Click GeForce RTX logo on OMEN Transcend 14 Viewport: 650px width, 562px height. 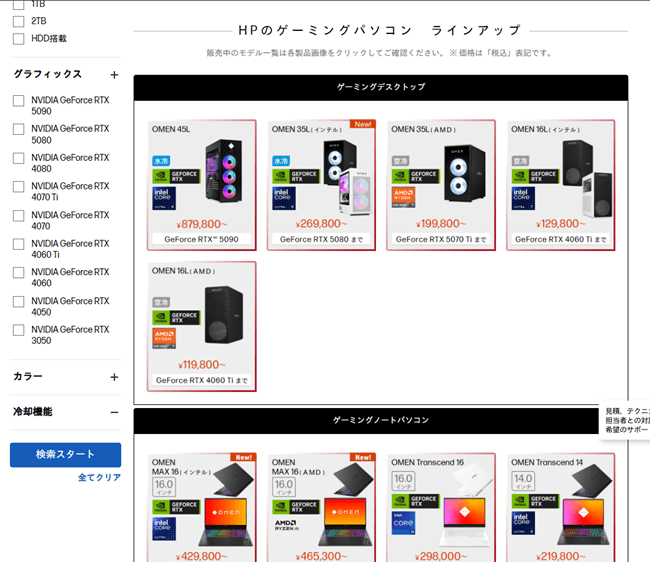pyautogui.click(x=536, y=501)
